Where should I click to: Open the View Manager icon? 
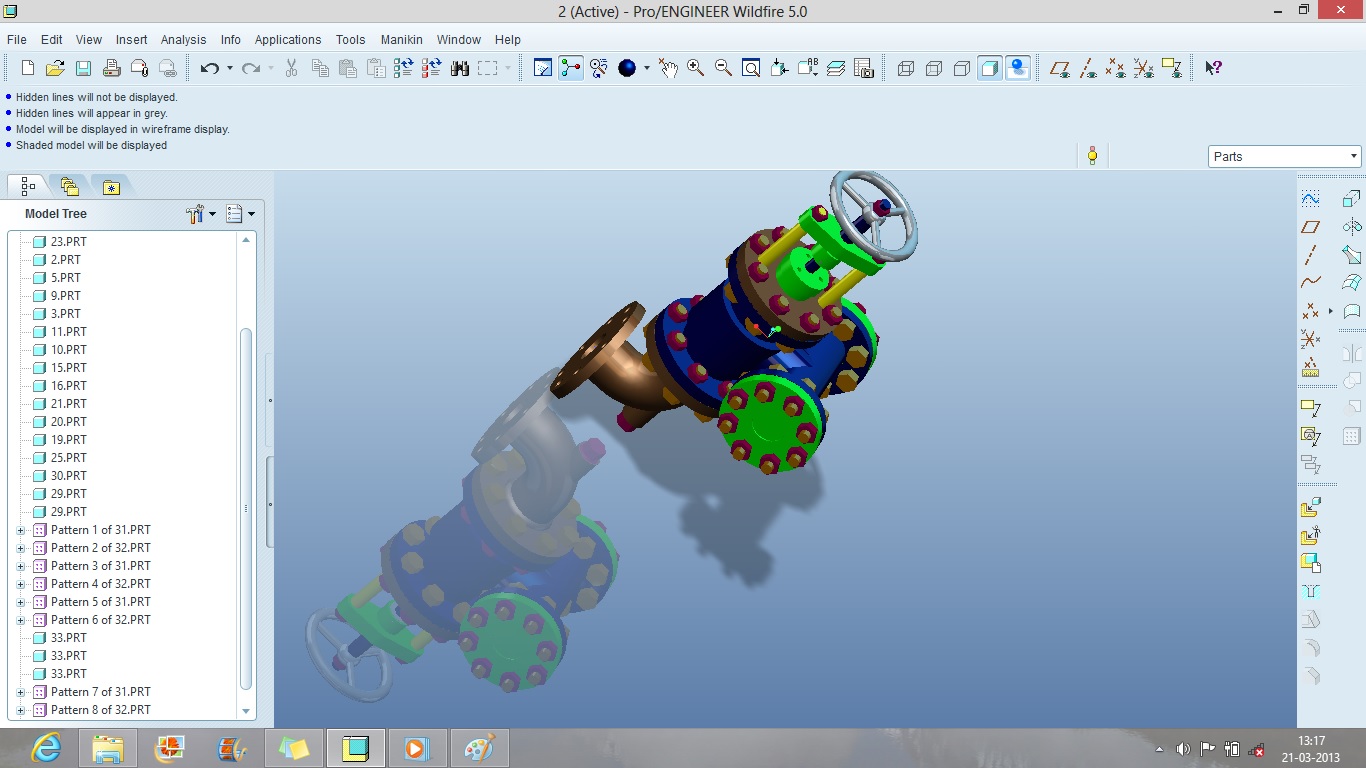(864, 68)
